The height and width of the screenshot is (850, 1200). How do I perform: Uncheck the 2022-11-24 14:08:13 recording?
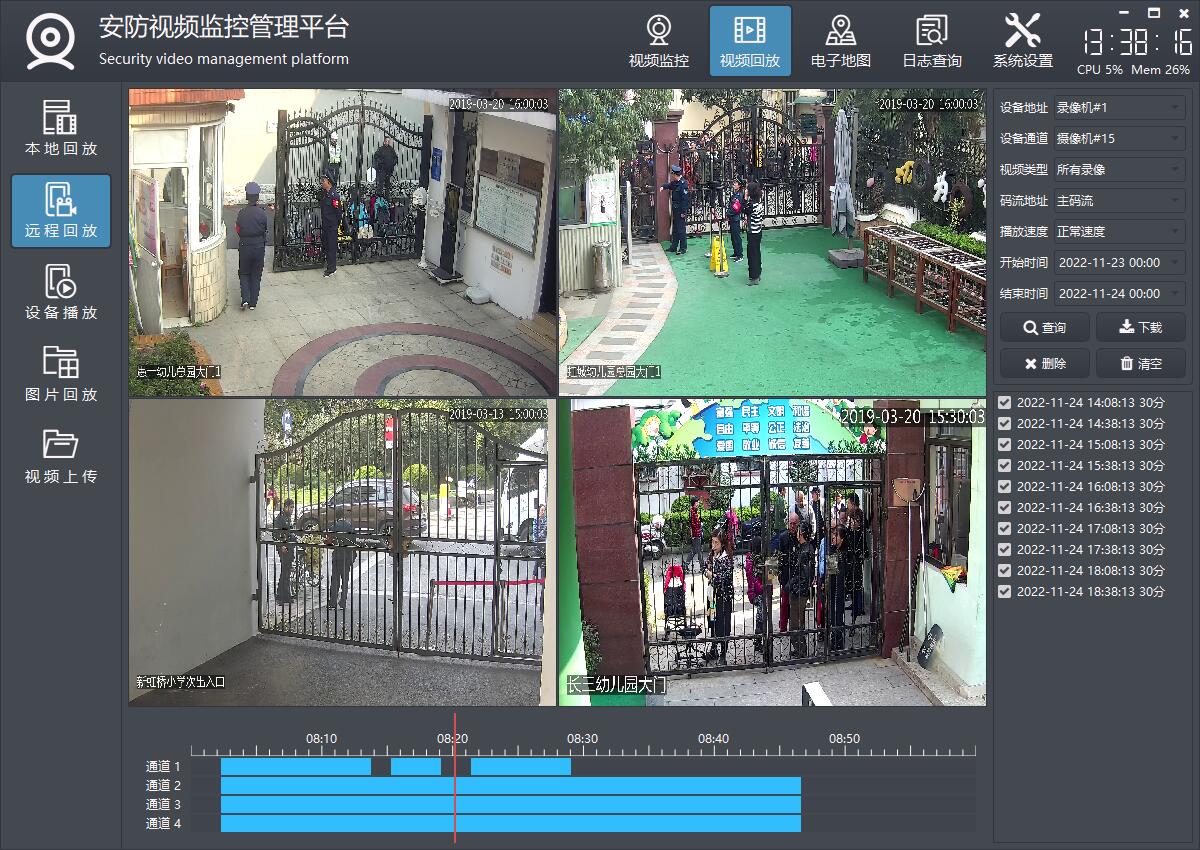[1005, 403]
